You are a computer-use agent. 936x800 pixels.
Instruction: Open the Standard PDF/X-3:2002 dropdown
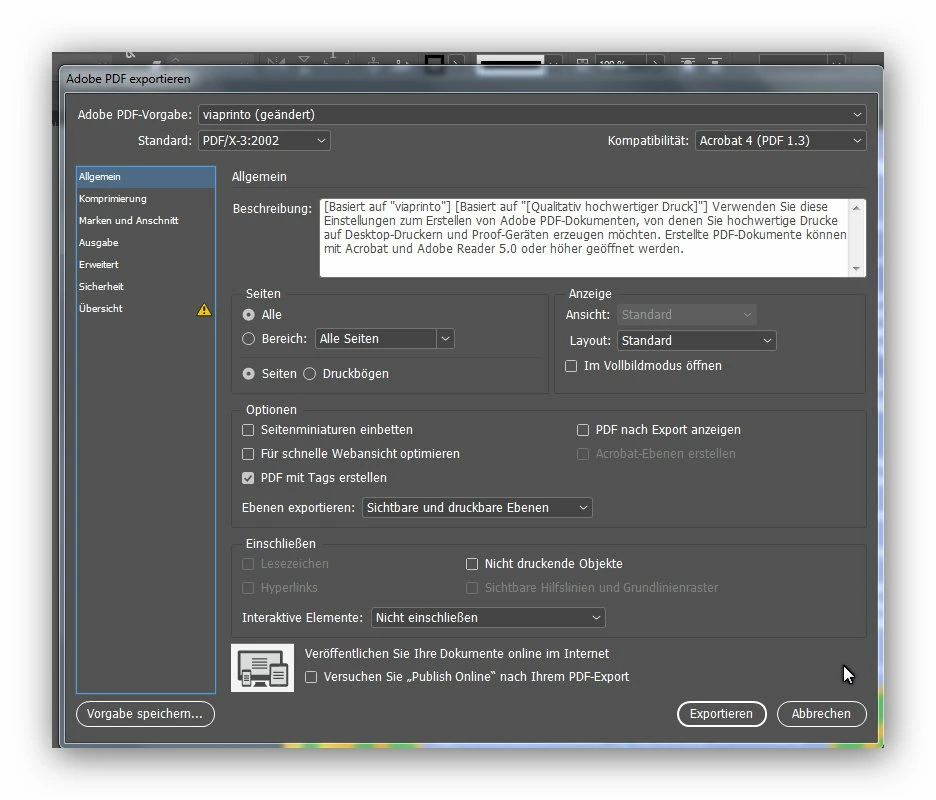tap(264, 141)
